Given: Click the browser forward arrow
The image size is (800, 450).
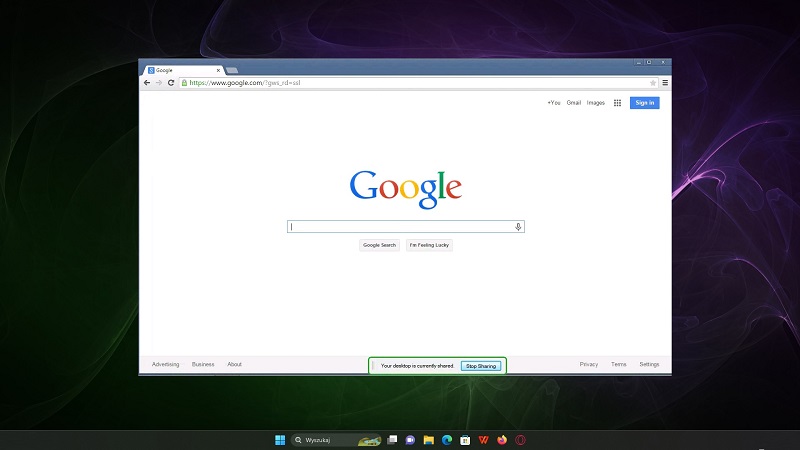Looking at the screenshot, I should (159, 83).
